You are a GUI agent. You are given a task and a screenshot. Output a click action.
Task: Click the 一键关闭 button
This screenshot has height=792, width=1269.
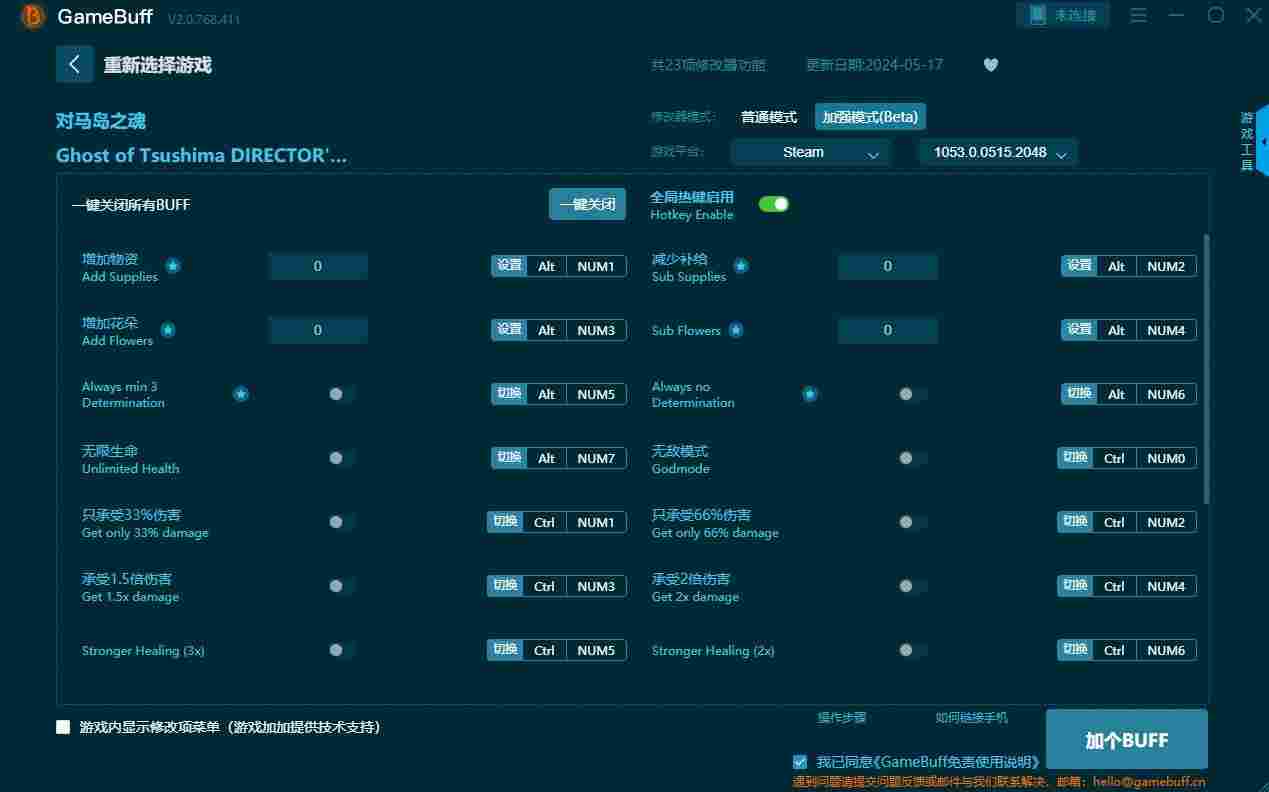588,204
